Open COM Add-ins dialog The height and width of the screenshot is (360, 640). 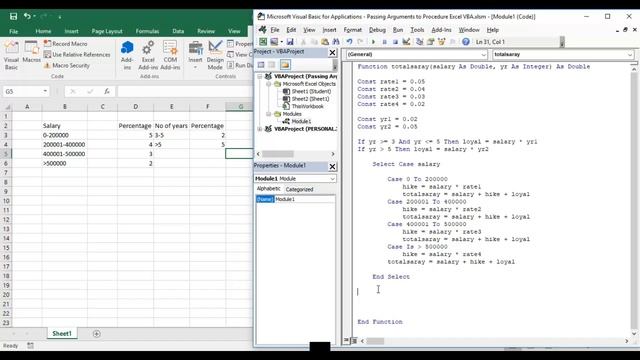170,56
